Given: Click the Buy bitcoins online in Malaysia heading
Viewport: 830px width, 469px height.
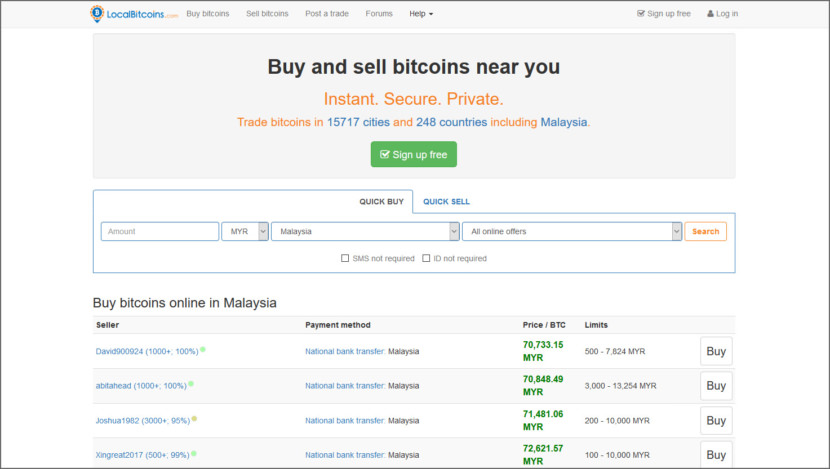Looking at the screenshot, I should tap(185, 303).
